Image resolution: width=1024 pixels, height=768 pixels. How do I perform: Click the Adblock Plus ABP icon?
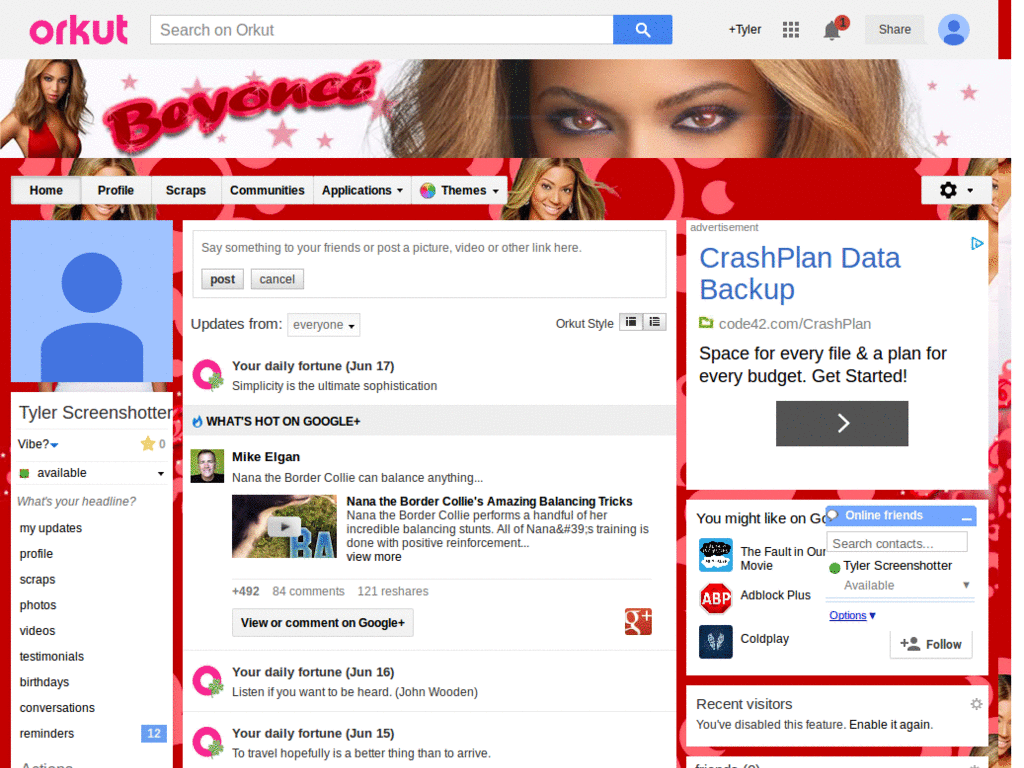coord(716,598)
